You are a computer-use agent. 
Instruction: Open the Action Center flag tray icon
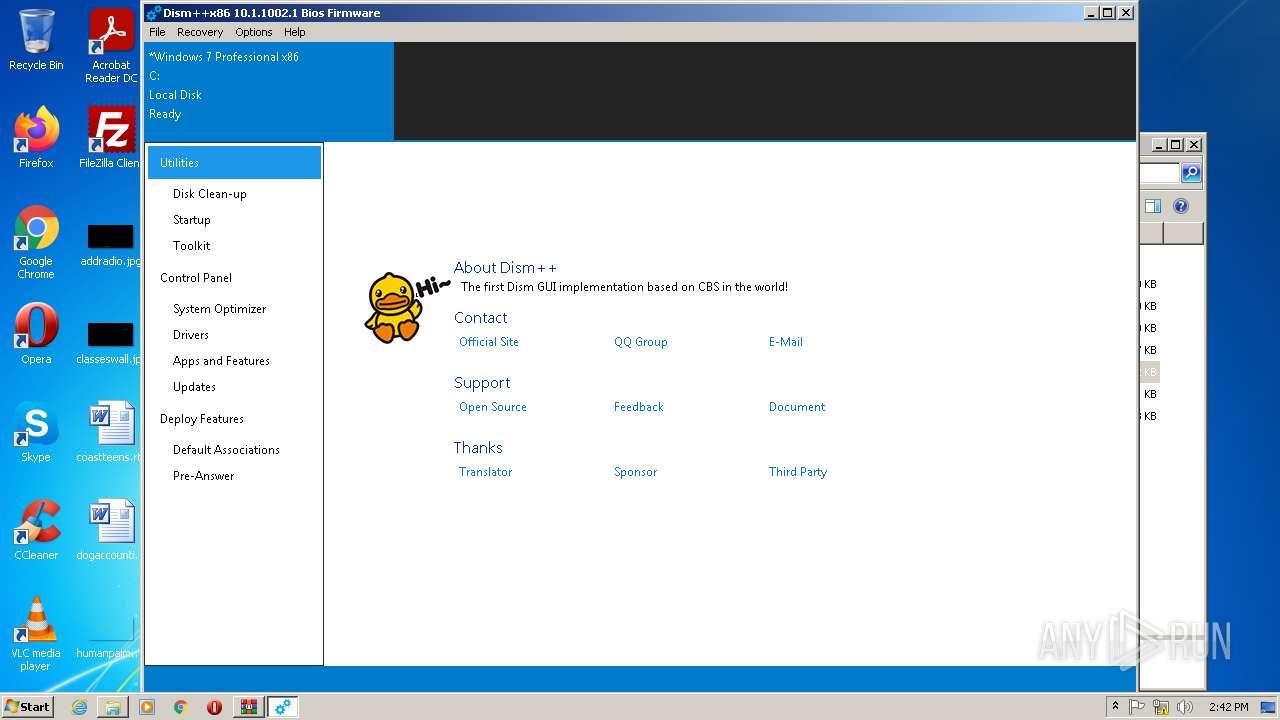(x=1137, y=707)
